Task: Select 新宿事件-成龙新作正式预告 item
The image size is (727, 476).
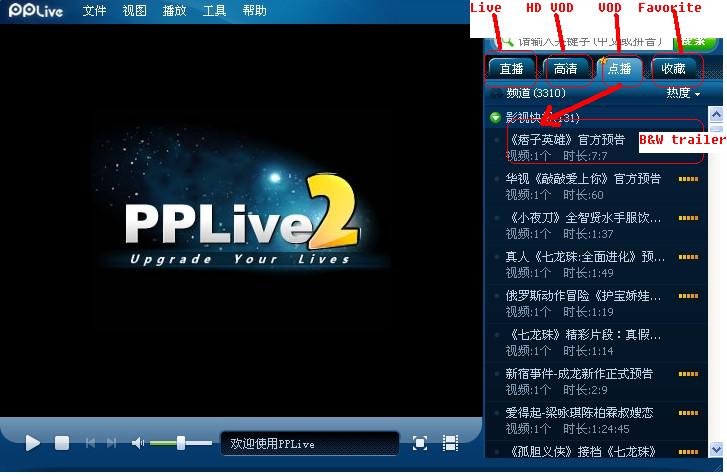Action: 598,381
